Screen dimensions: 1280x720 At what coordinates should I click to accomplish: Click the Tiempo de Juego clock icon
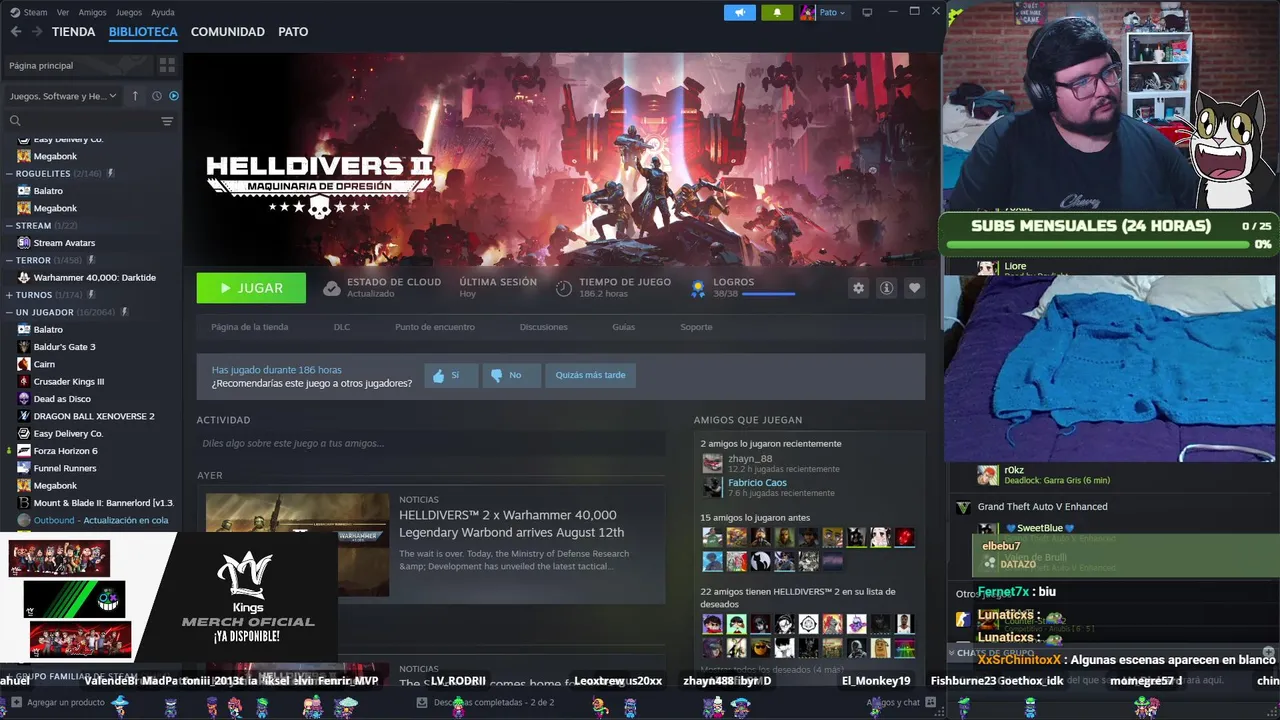(564, 288)
